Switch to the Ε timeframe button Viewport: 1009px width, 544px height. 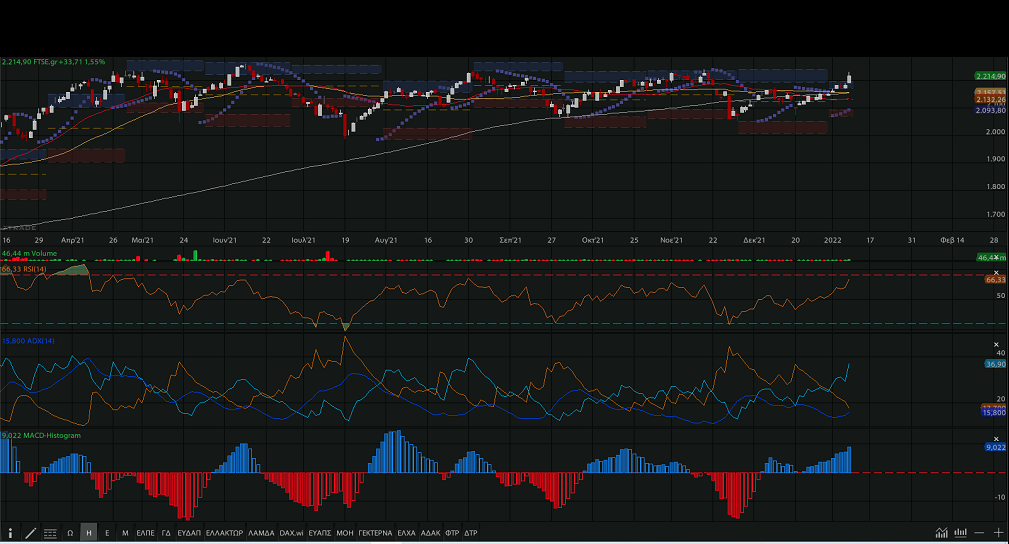tap(107, 533)
